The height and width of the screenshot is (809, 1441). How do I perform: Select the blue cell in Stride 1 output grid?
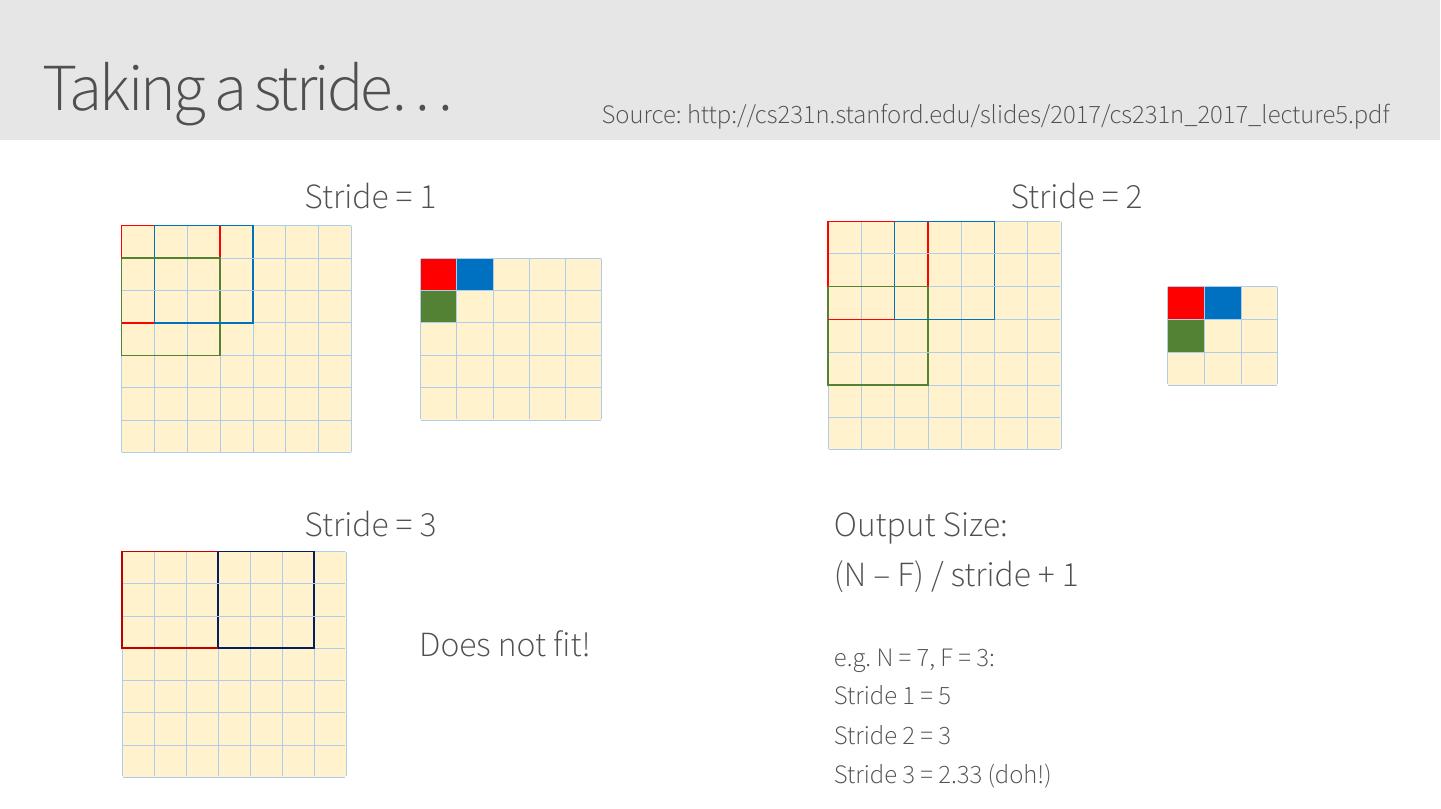pyautogui.click(x=475, y=274)
